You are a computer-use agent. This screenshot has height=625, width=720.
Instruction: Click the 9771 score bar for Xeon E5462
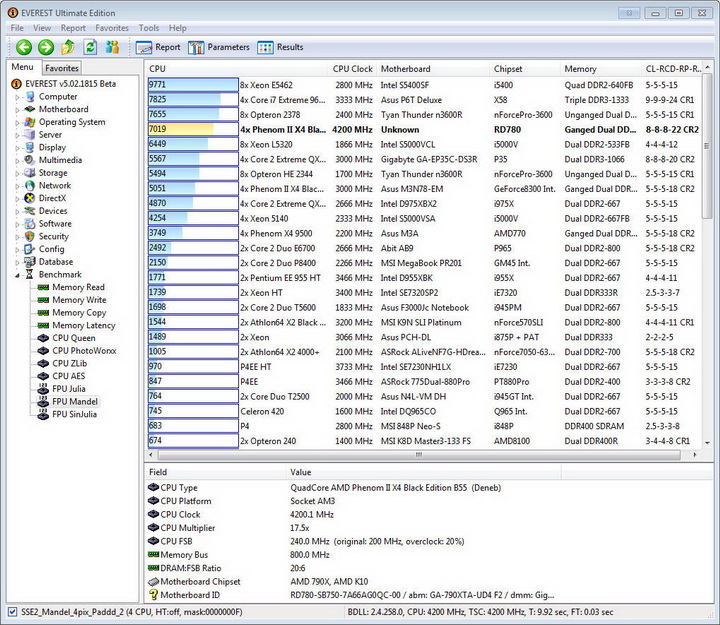point(193,85)
